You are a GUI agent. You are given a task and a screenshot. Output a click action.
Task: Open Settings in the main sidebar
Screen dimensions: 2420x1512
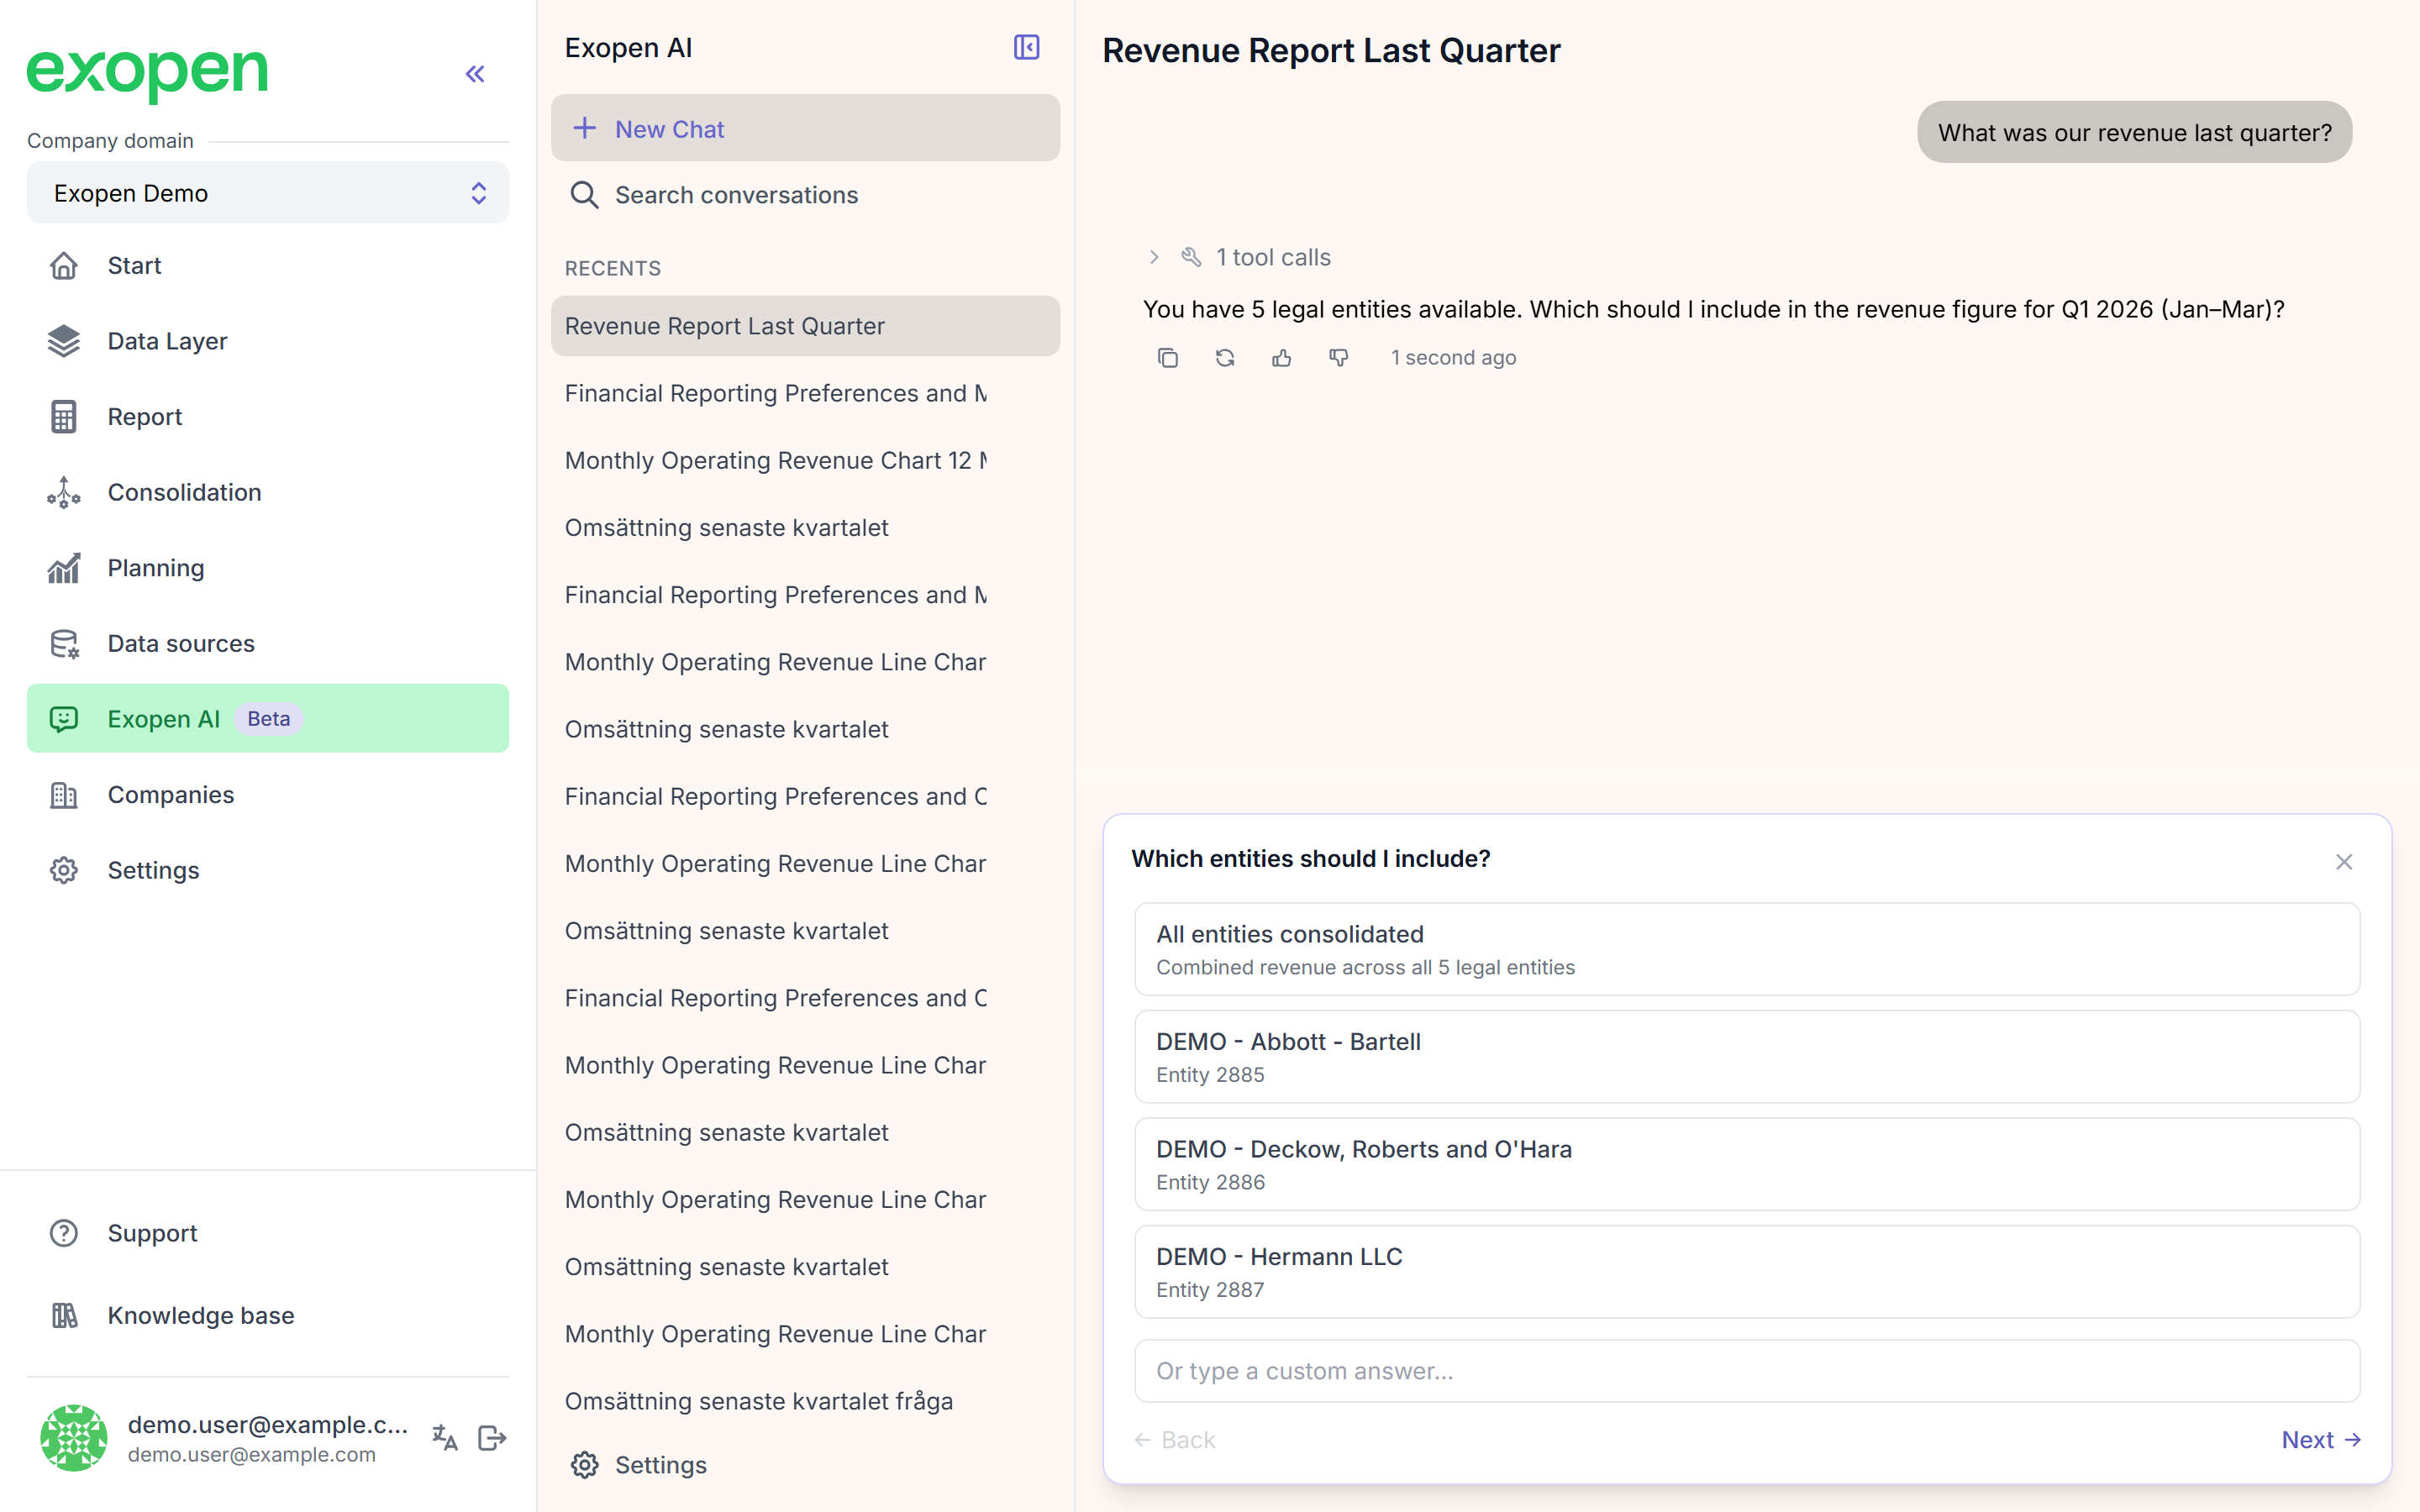tap(268, 870)
